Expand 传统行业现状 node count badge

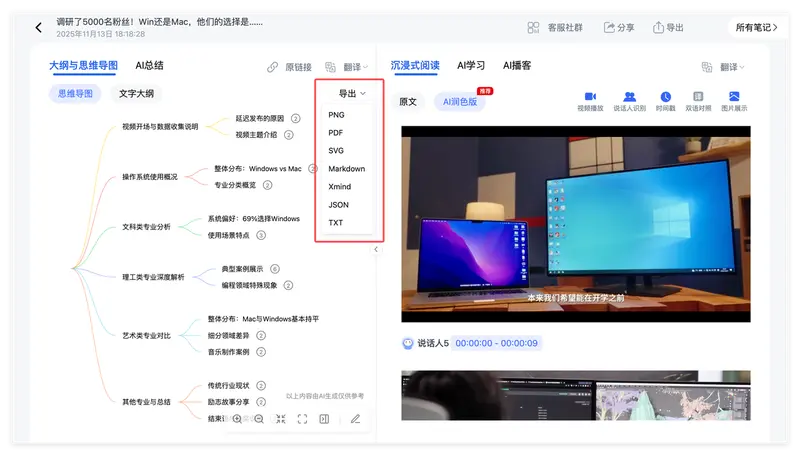click(261, 385)
